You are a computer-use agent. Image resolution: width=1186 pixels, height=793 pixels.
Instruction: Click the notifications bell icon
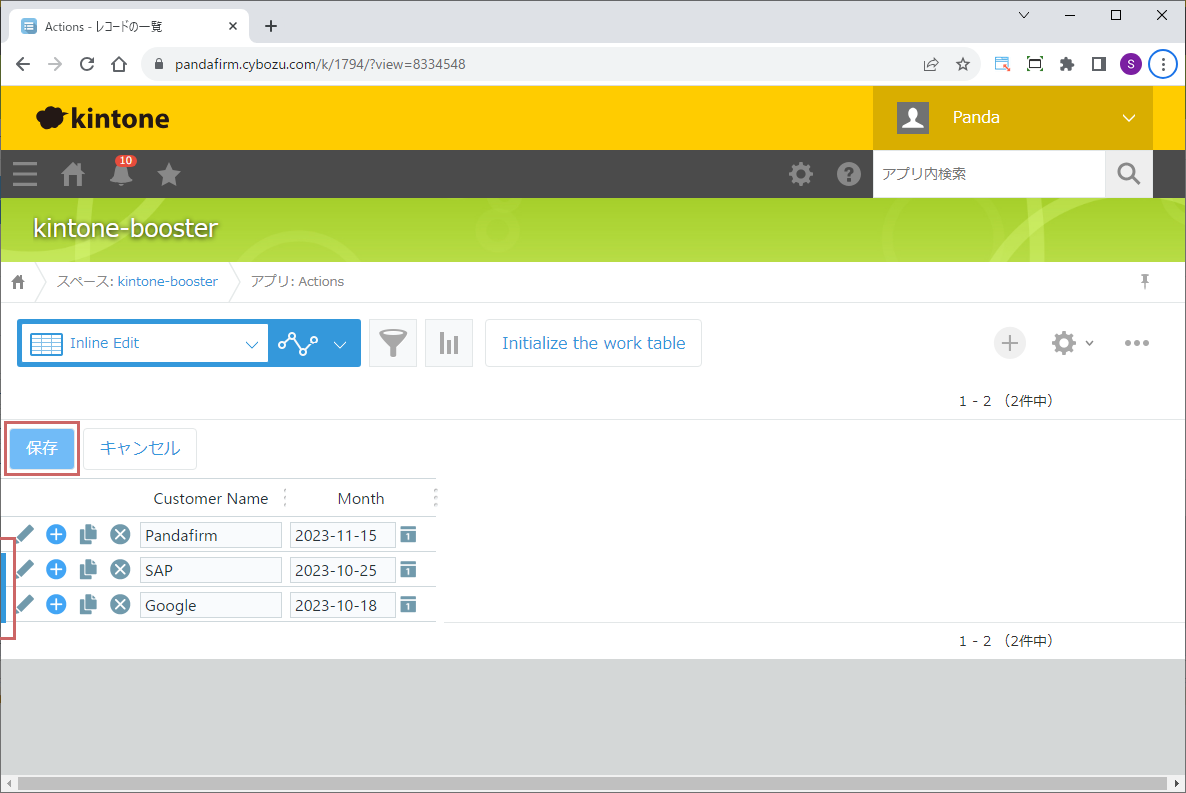point(121,174)
